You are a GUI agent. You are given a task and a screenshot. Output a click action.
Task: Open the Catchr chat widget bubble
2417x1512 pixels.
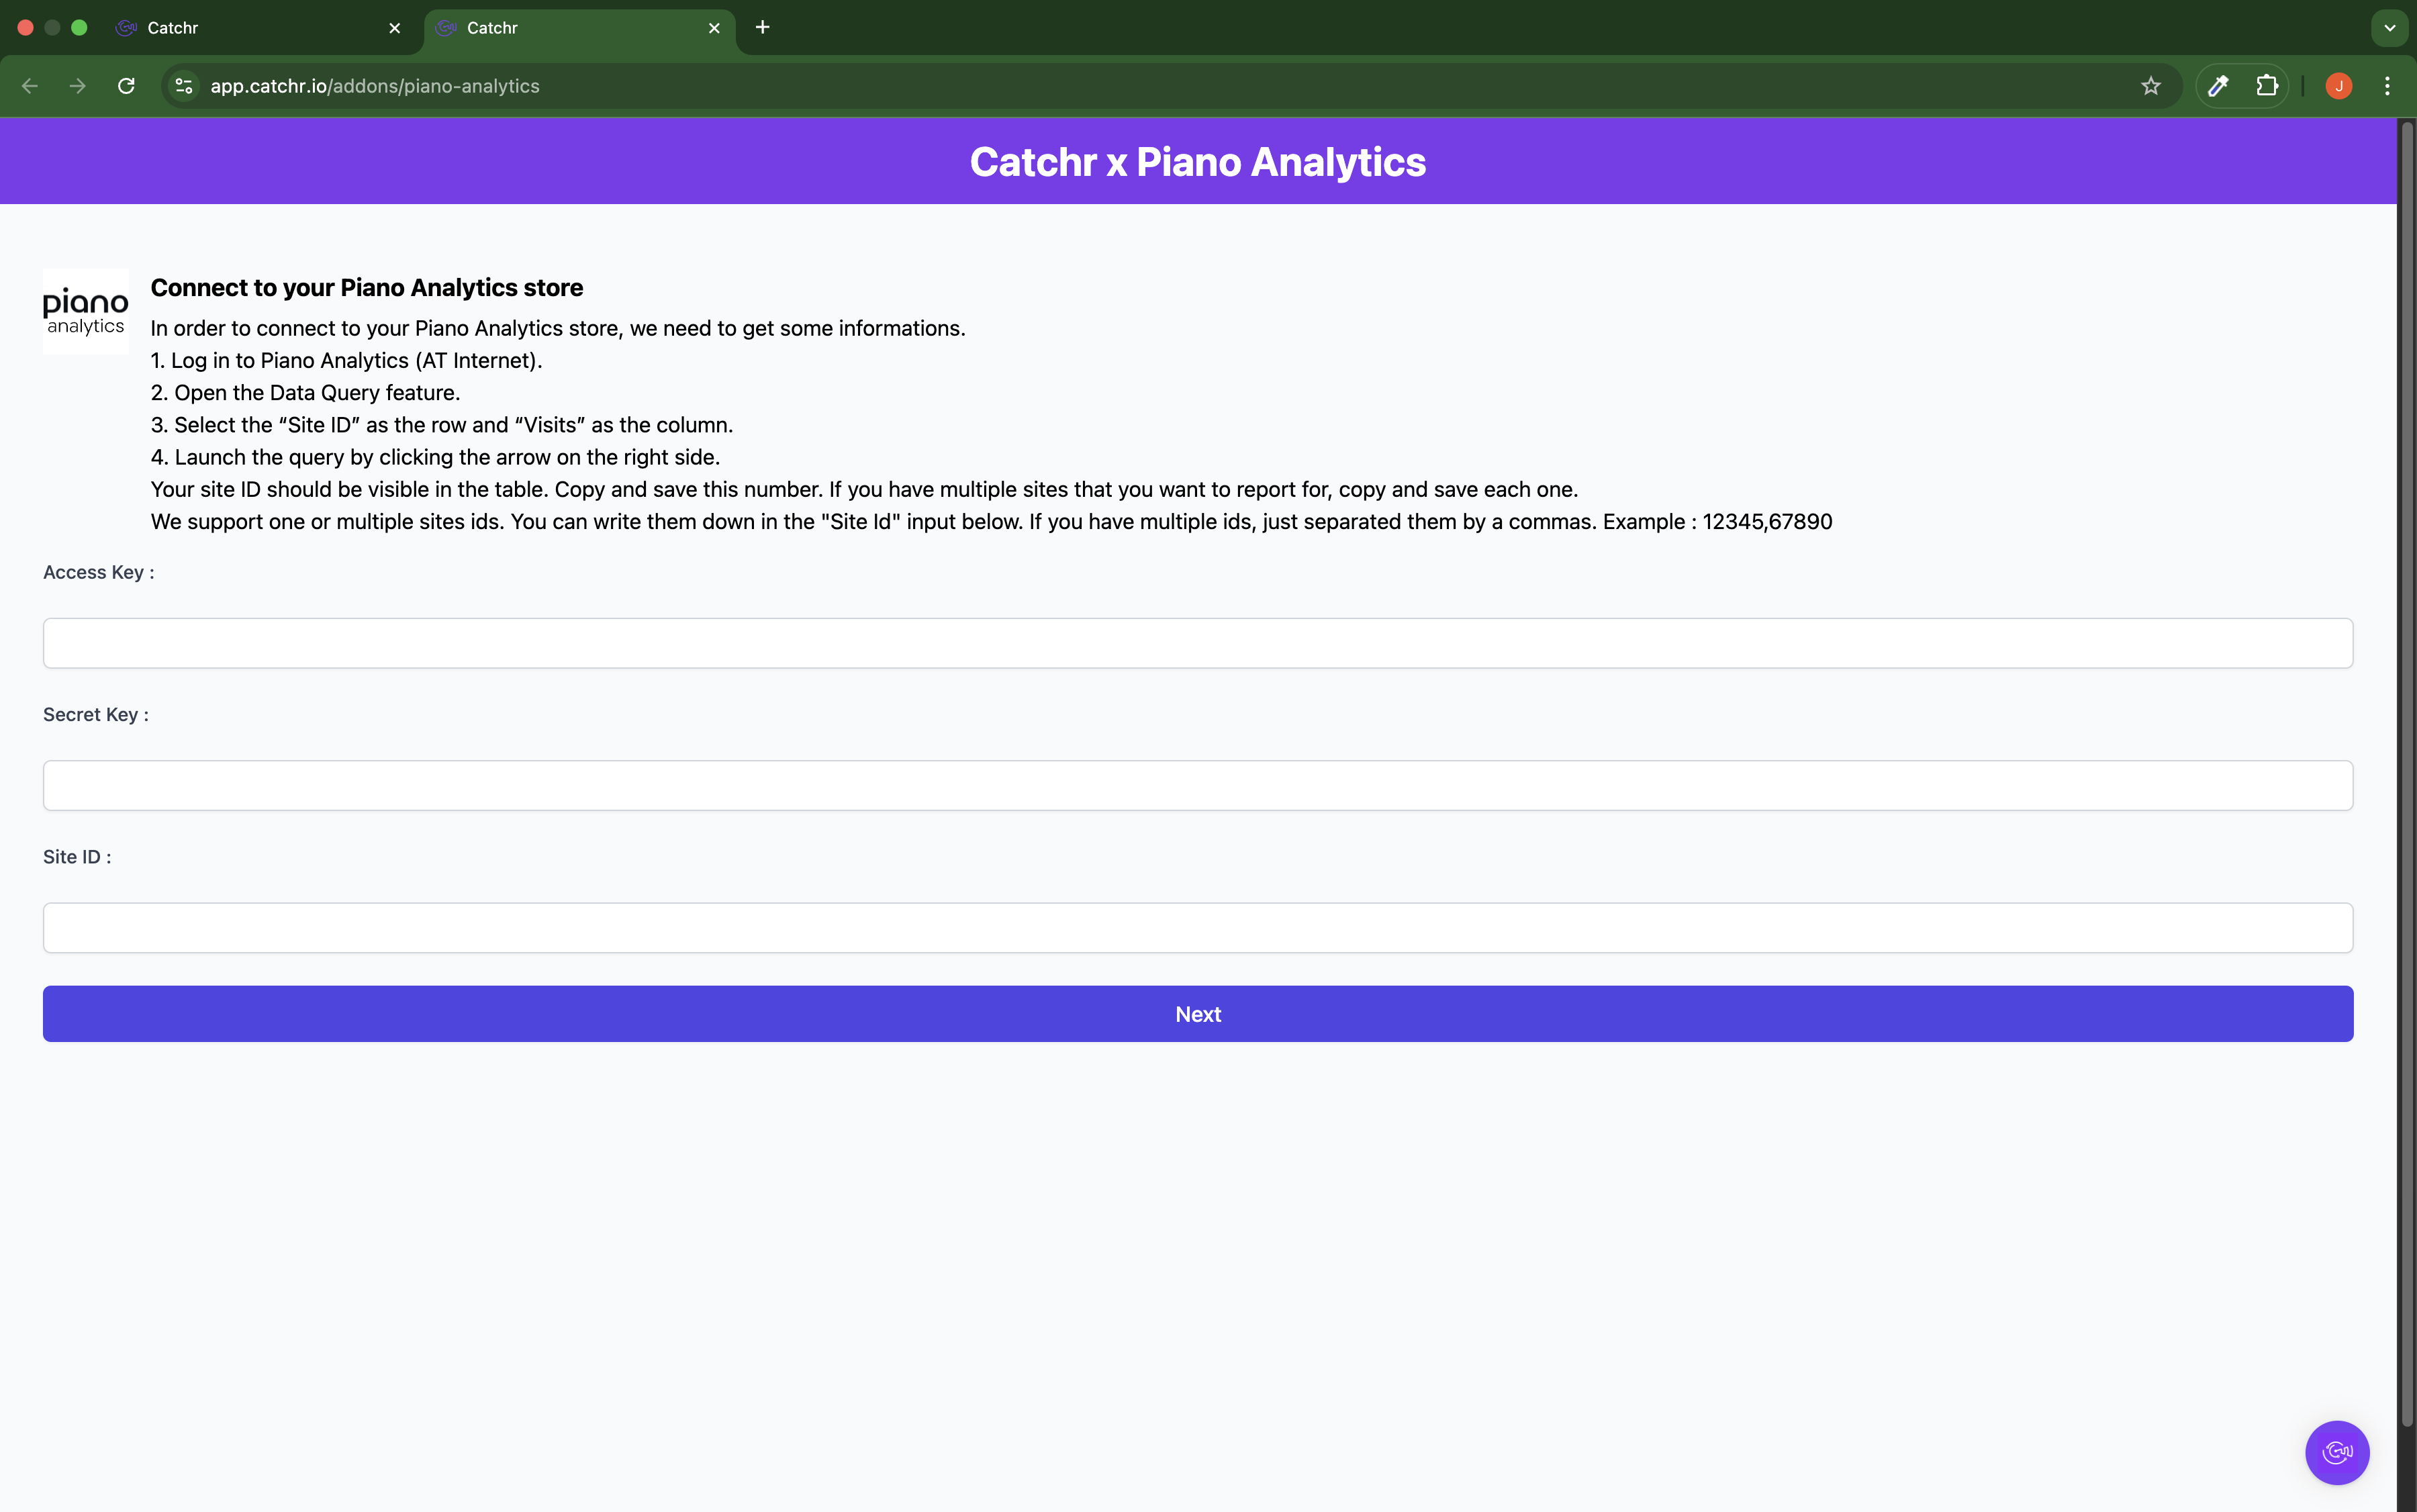pos(2337,1452)
